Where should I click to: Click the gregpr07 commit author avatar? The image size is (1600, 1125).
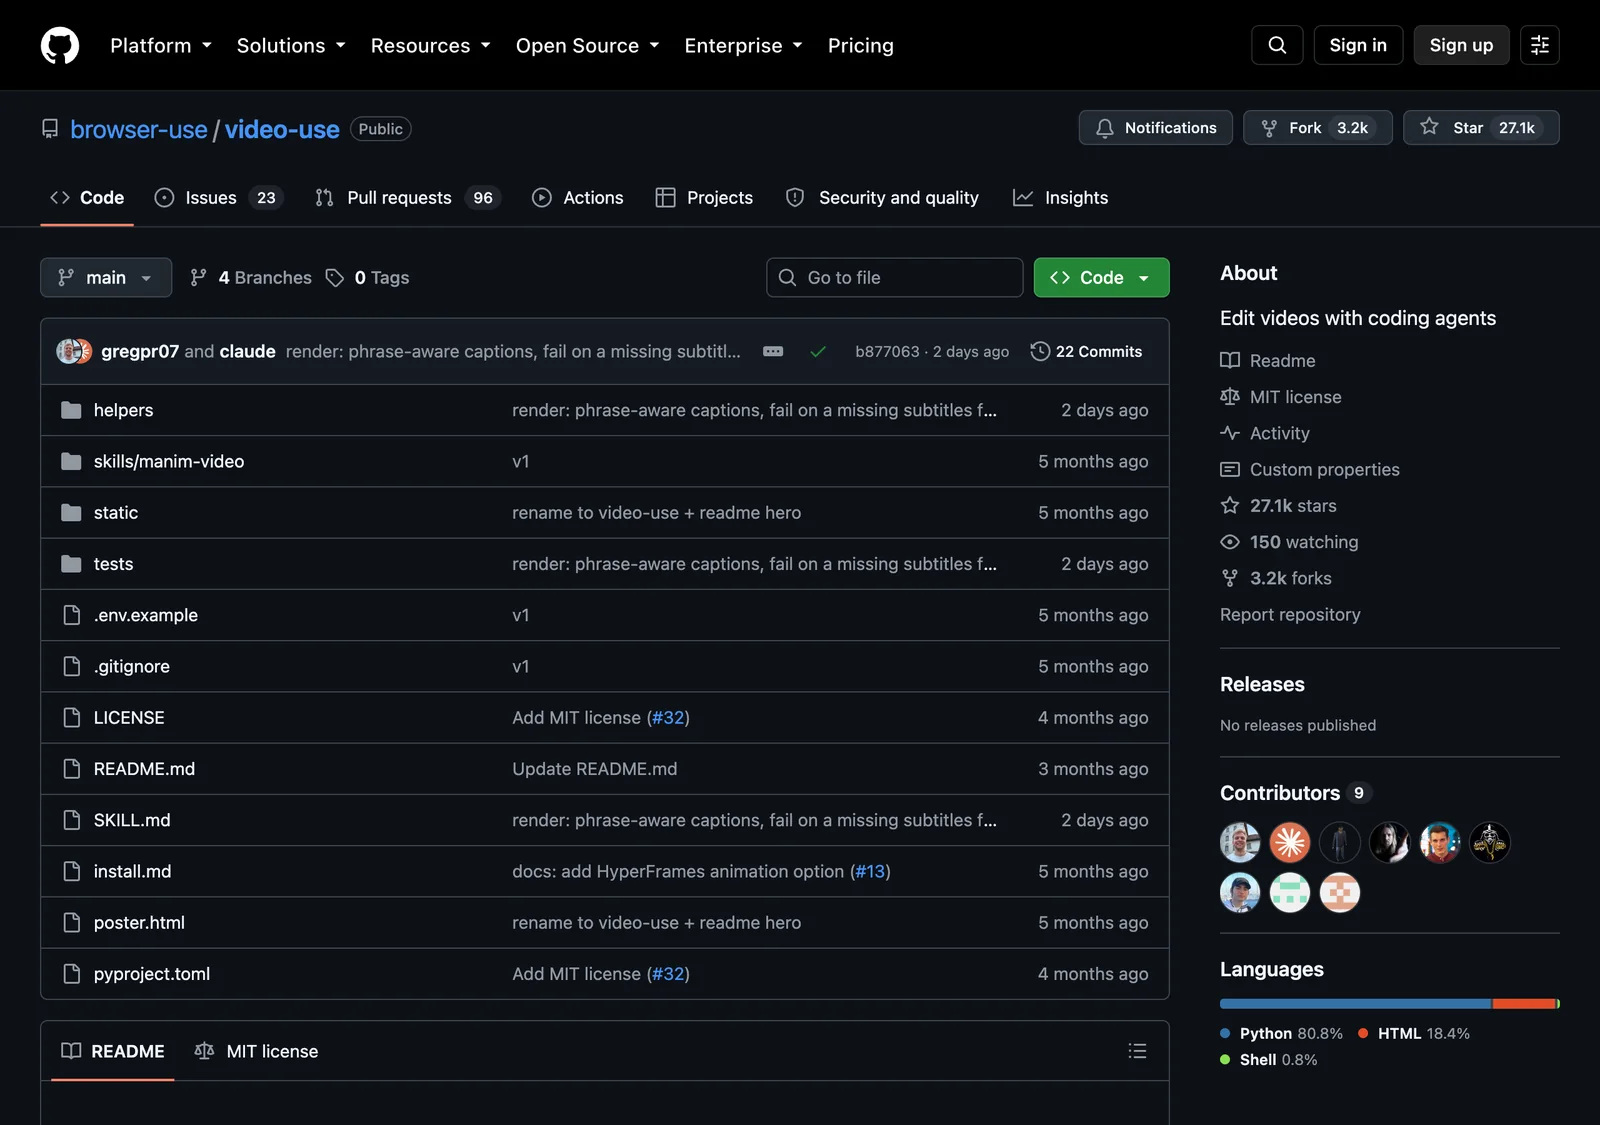[68, 352]
